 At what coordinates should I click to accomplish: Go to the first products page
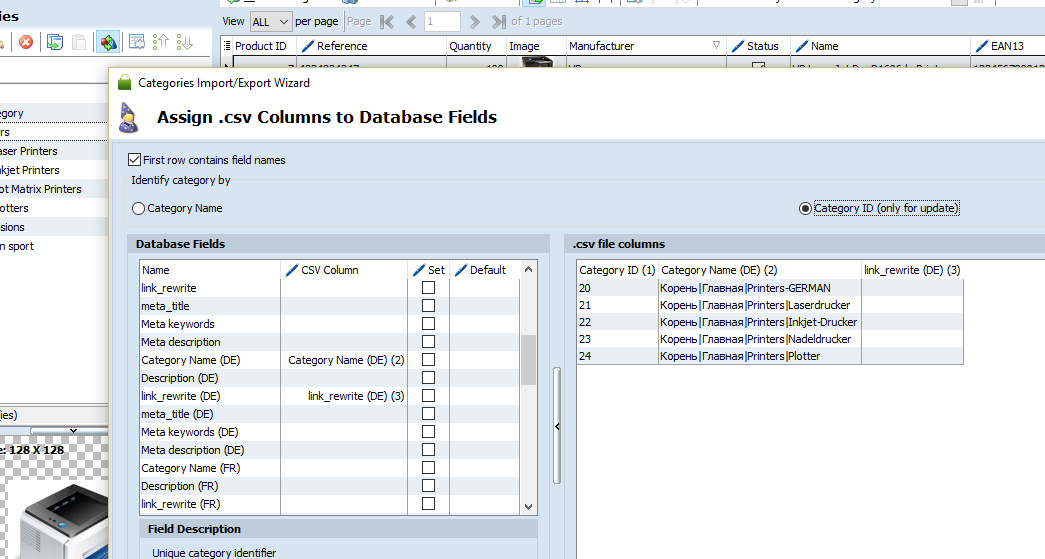(387, 21)
